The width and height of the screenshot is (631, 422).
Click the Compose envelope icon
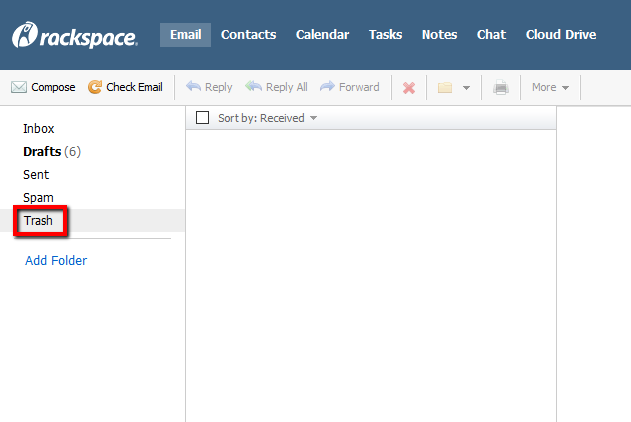coord(19,87)
